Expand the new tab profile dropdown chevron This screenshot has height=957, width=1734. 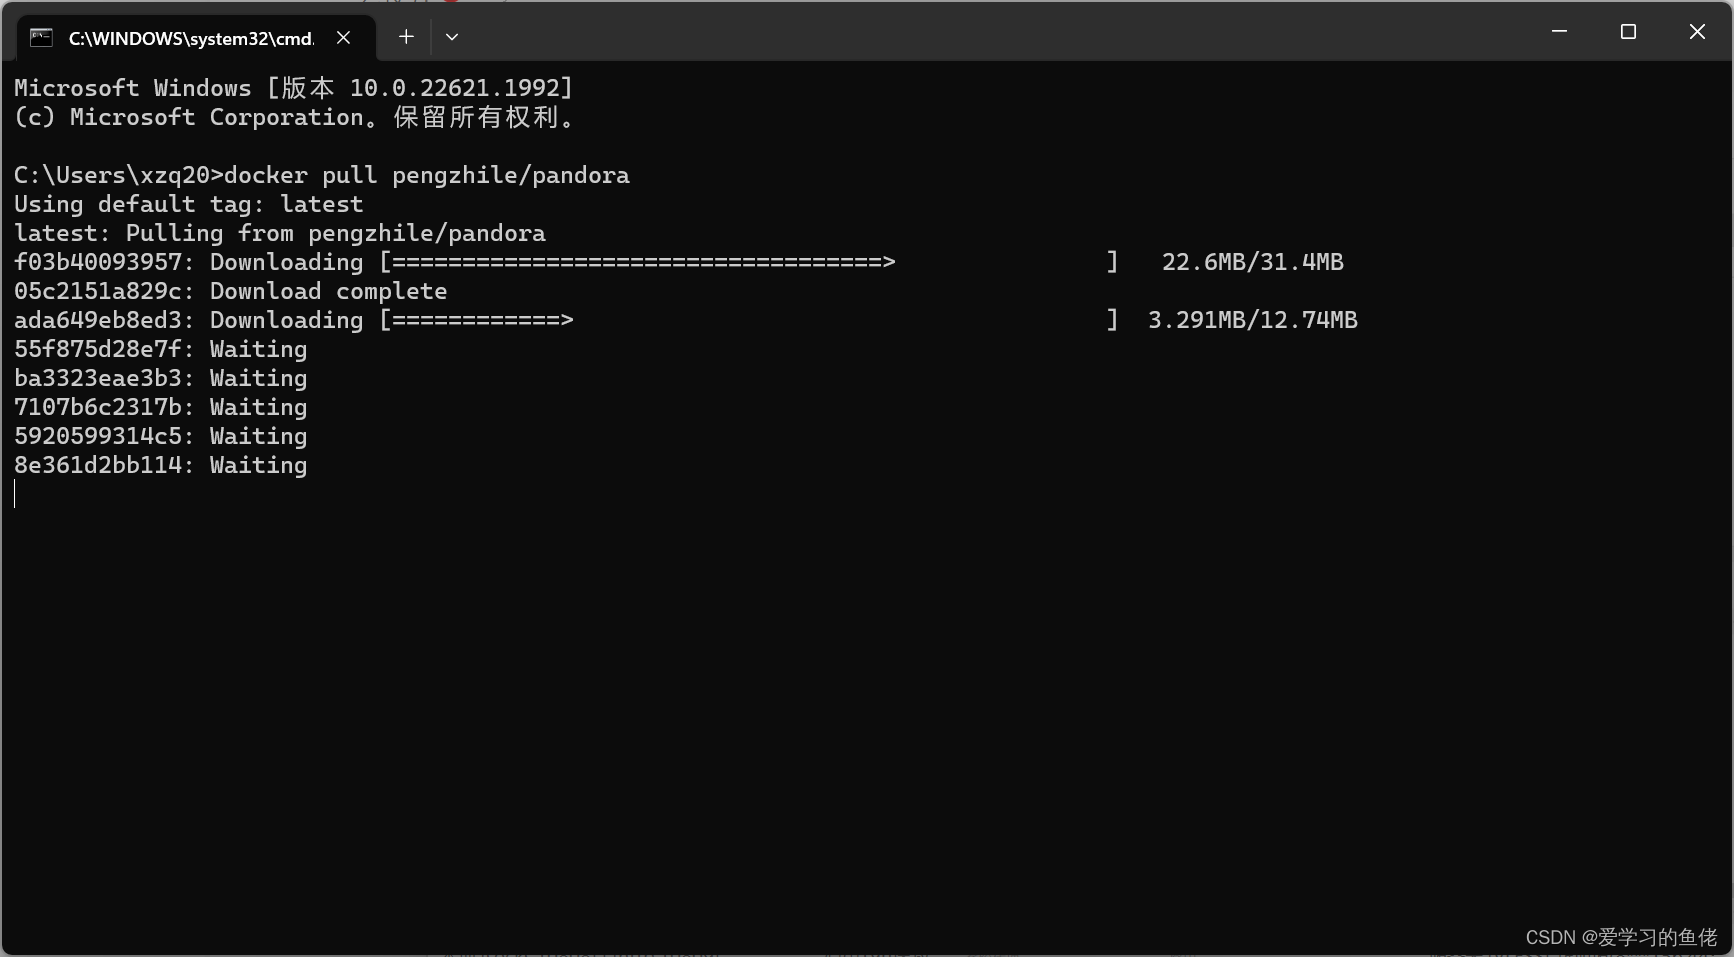[x=452, y=37]
